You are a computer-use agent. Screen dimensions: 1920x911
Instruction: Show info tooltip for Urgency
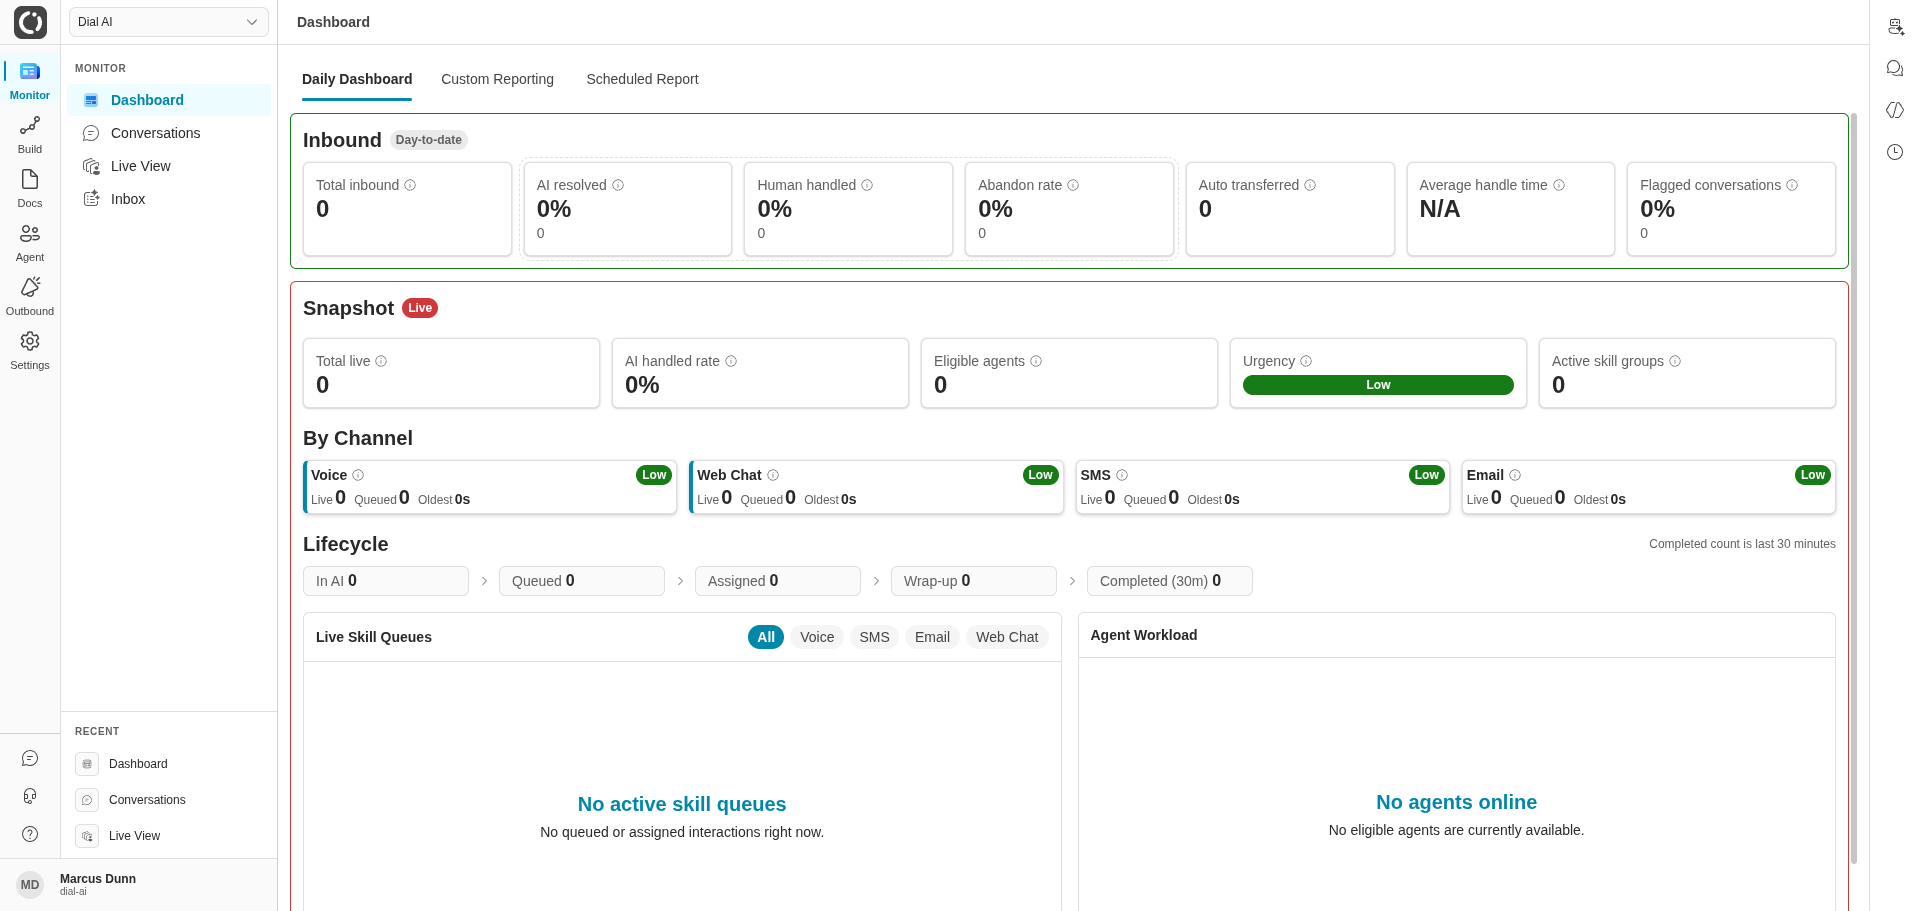pos(1306,361)
